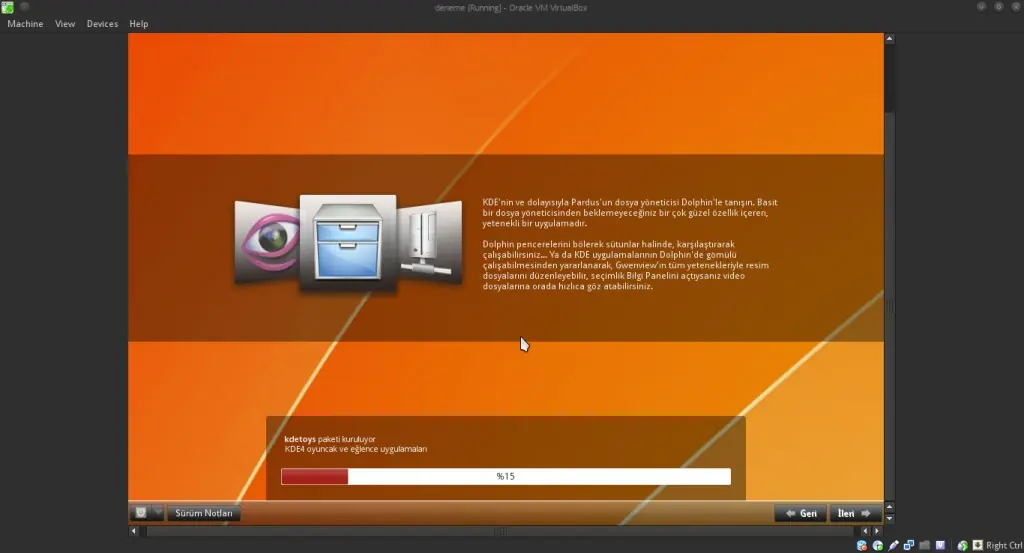Click the Right Ctrl host key label
Image resolution: width=1024 pixels, height=553 pixels.
pyautogui.click(x=1004, y=545)
